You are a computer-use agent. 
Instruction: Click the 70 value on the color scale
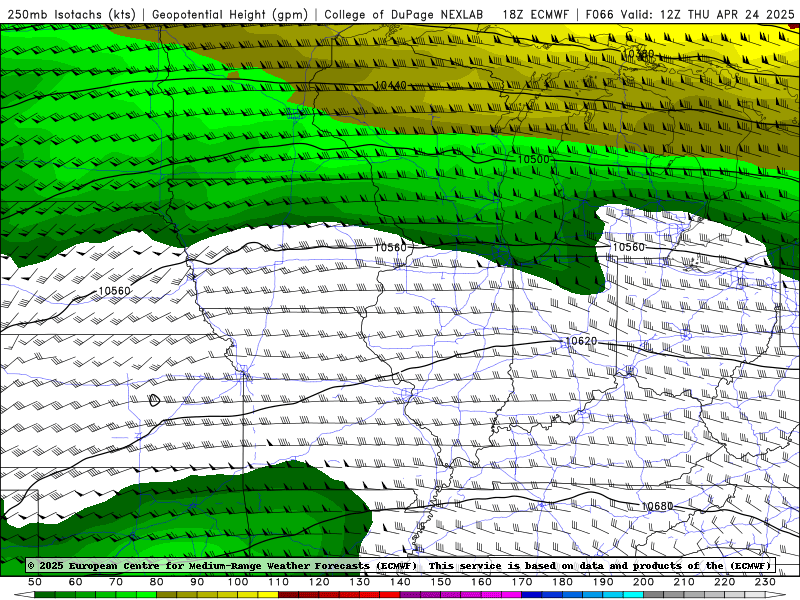(x=116, y=582)
